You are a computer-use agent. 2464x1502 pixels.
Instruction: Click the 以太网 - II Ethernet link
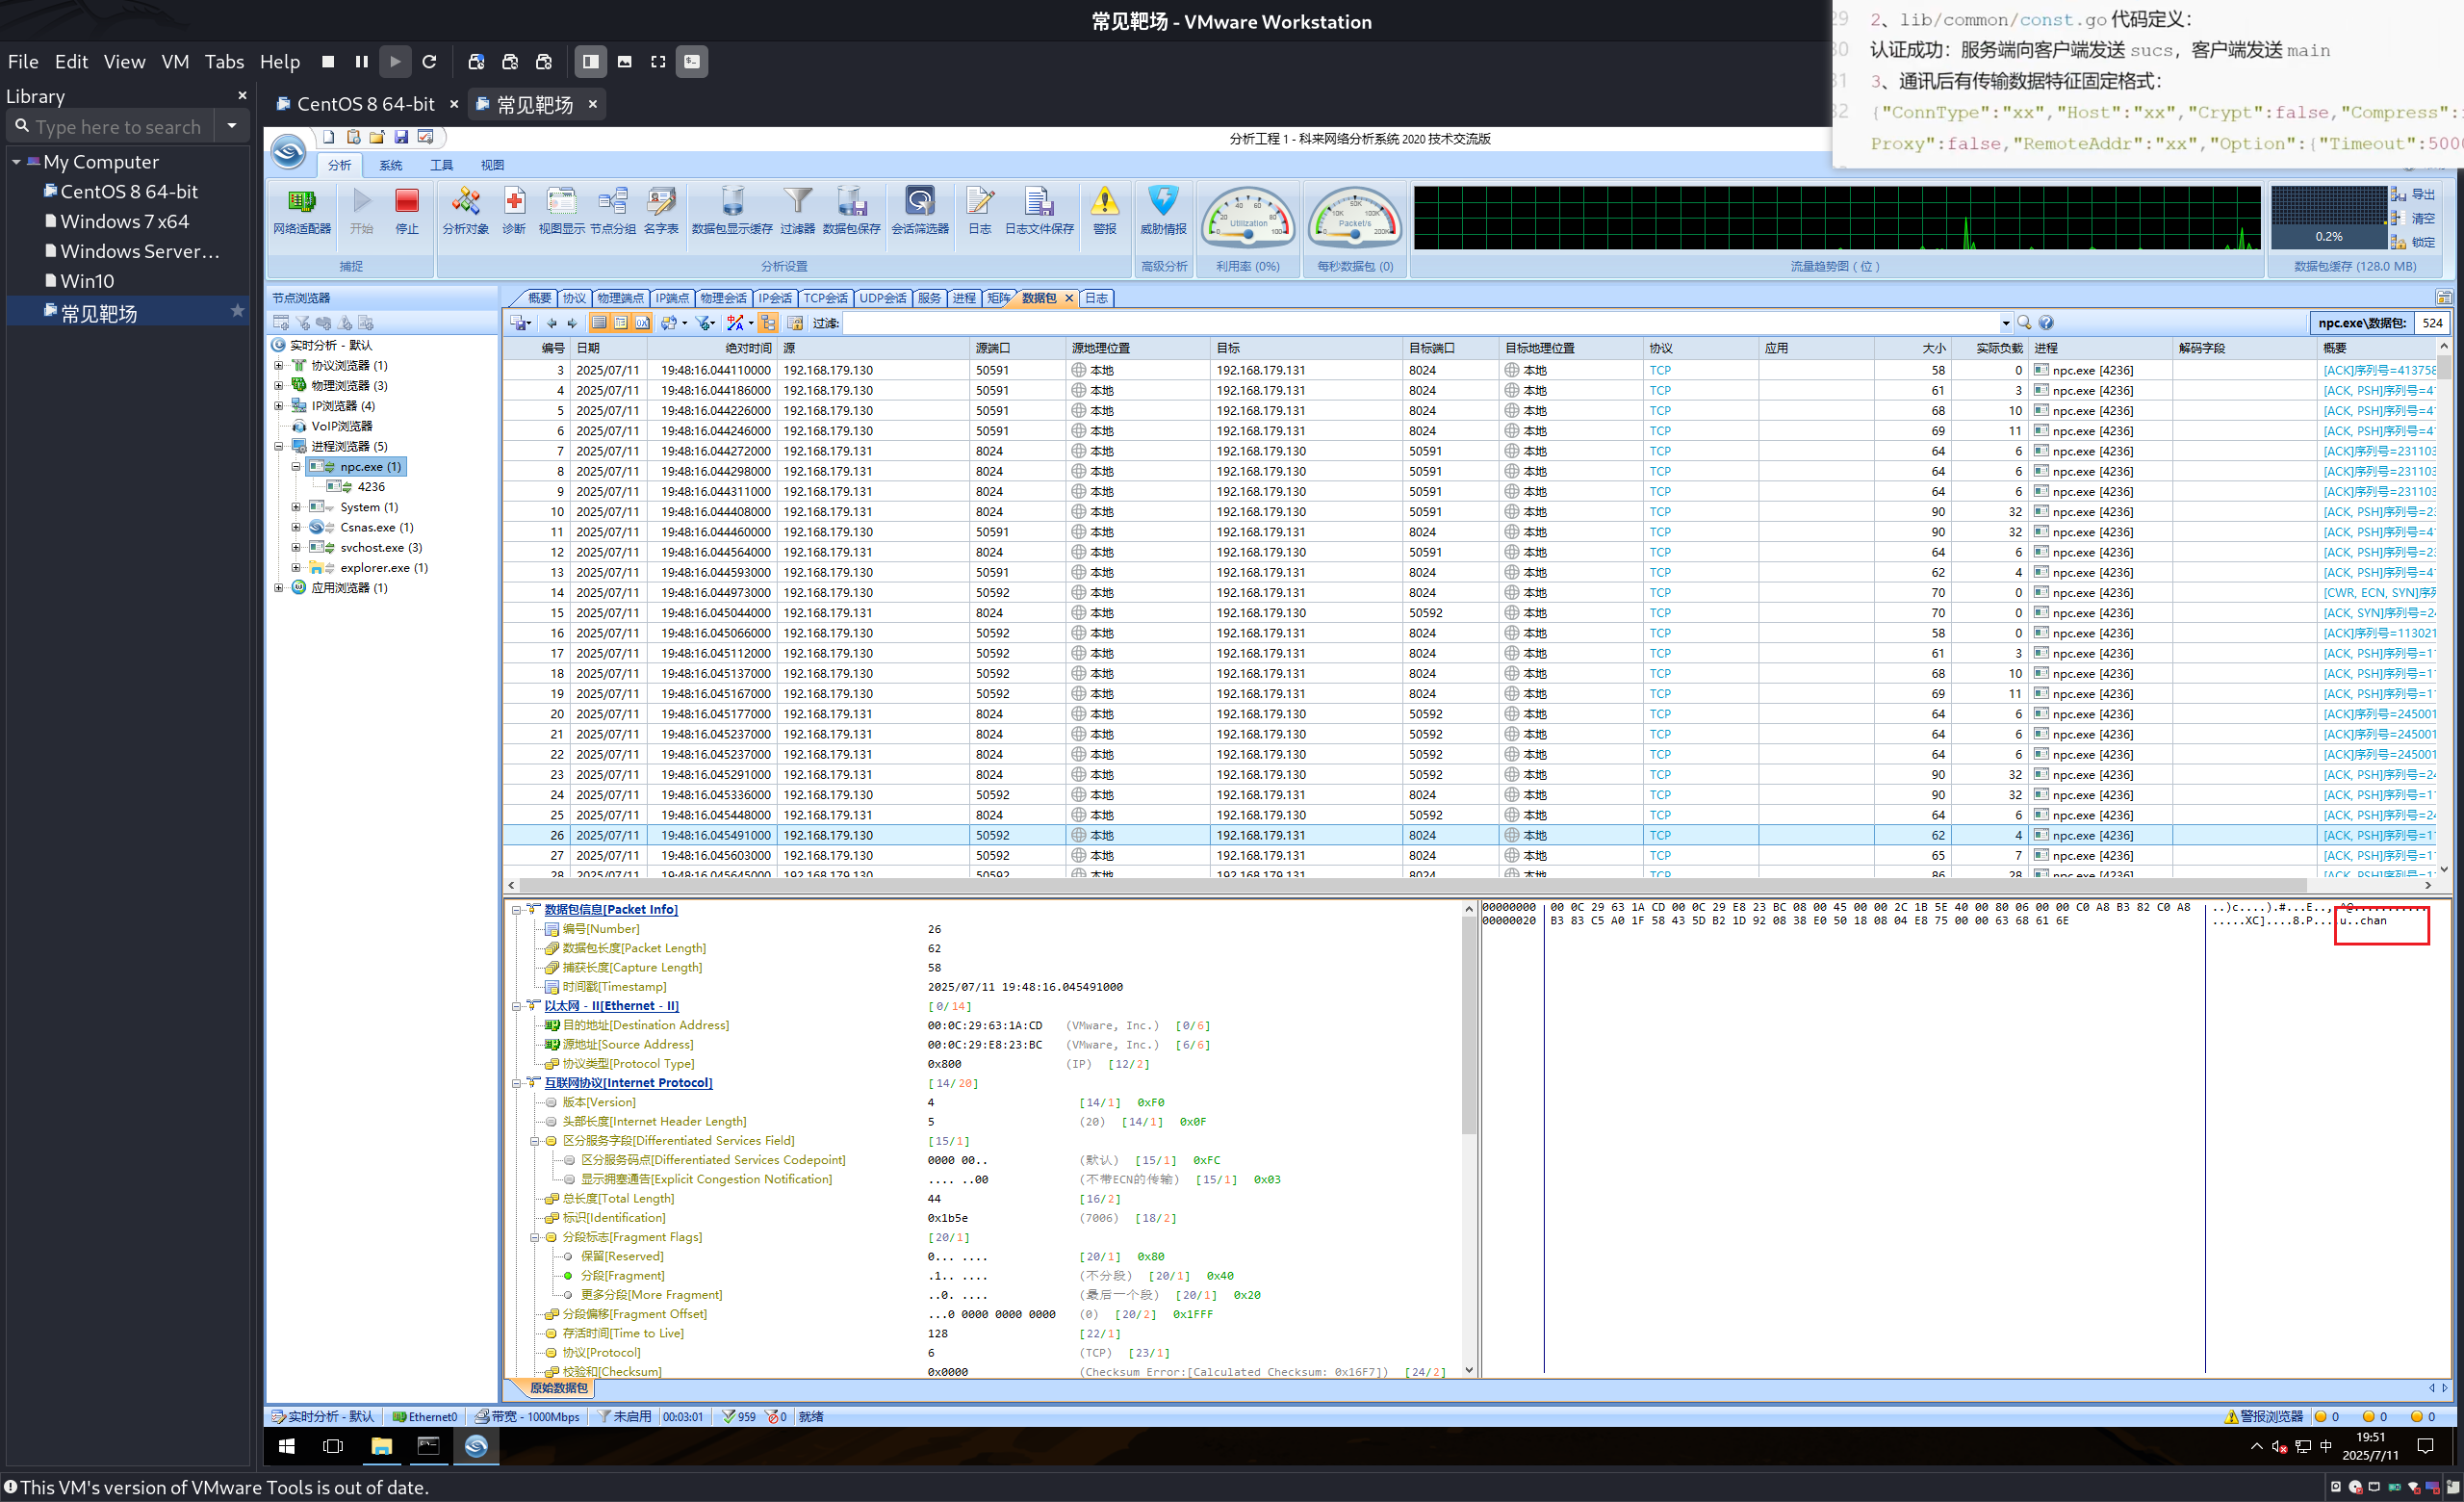[611, 1006]
